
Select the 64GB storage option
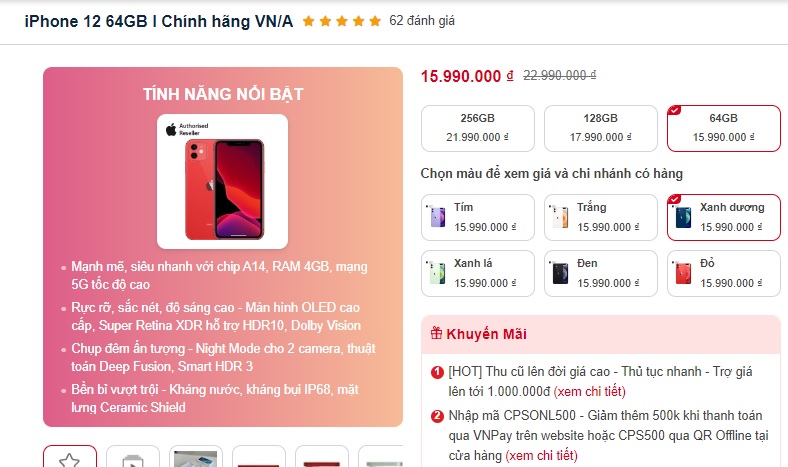(x=724, y=128)
